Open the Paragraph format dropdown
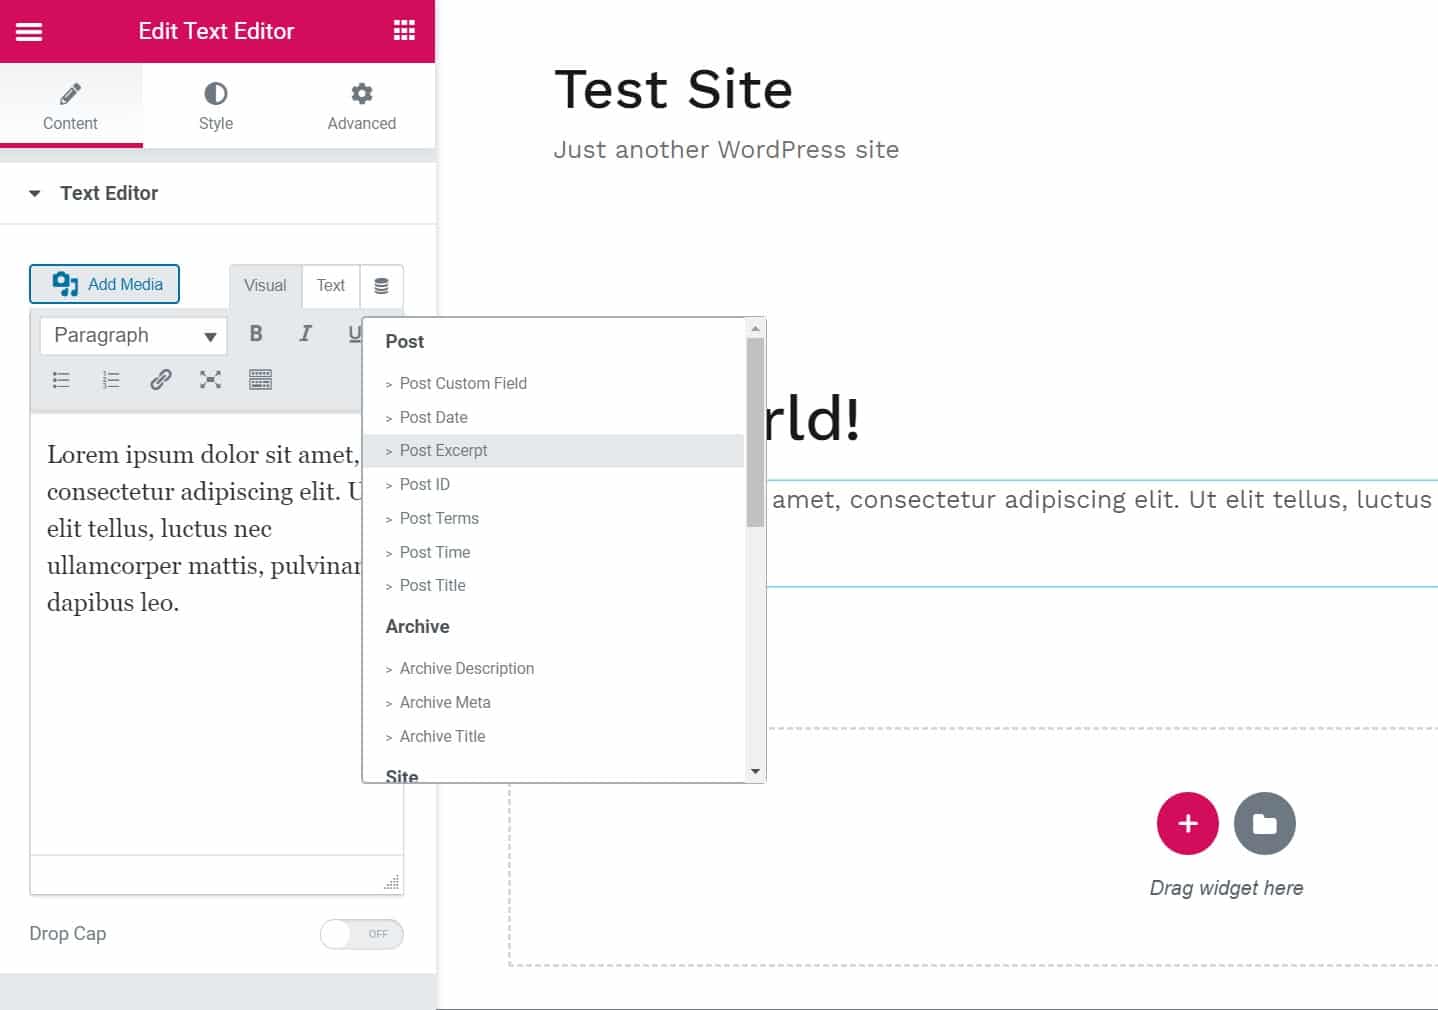 pos(134,336)
